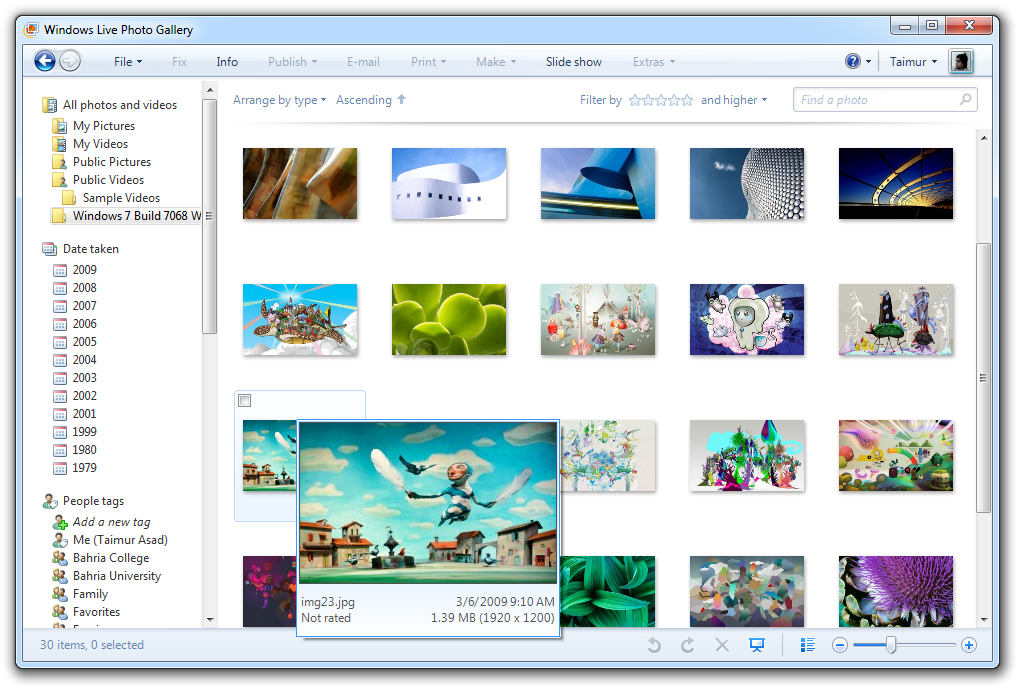Start the slideshow using the projector icon

757,645
